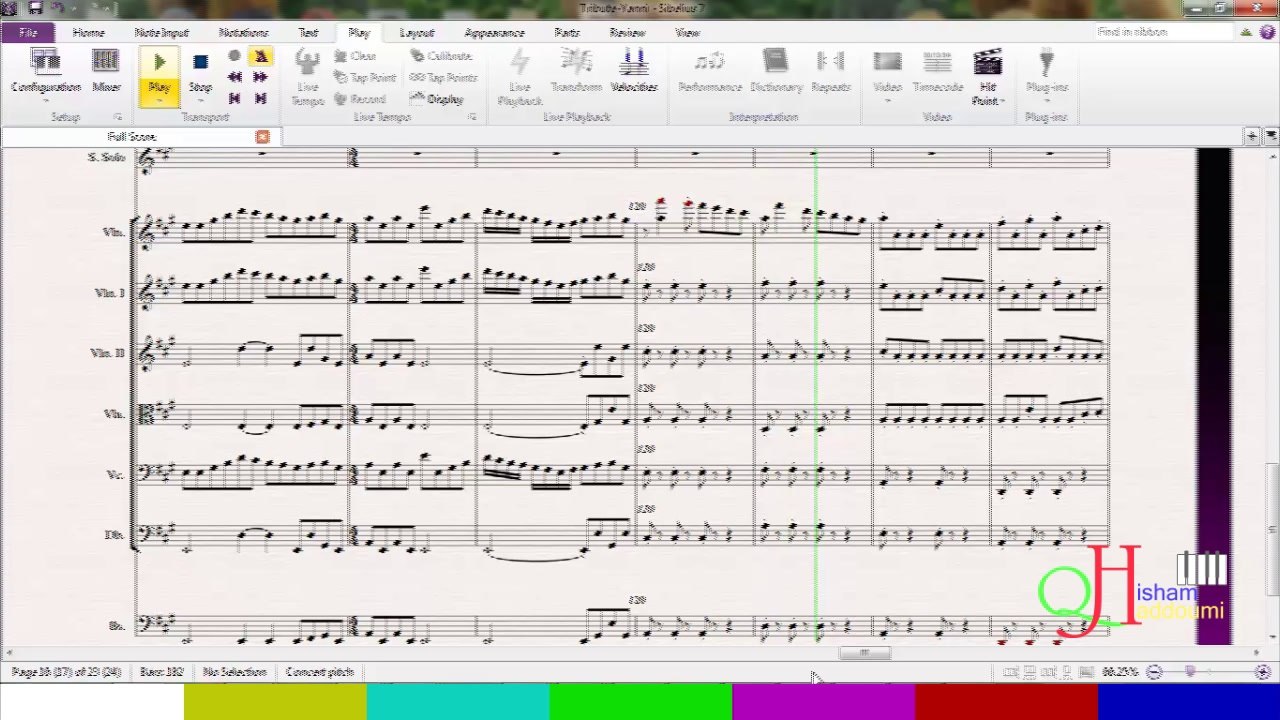
Task: Expand the Configuration dropdown arrow
Action: tap(45, 101)
